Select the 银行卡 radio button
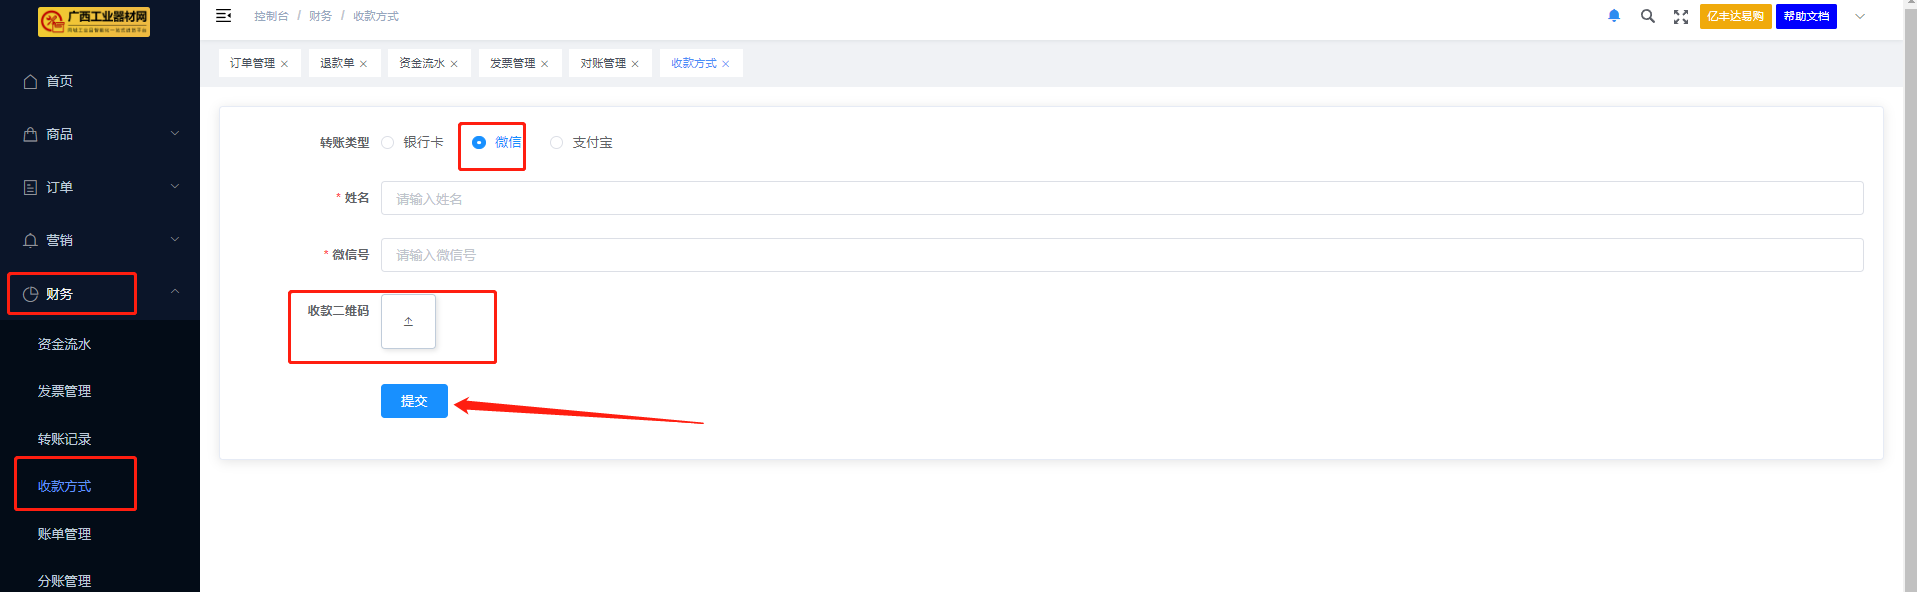Screen dimensions: 1917x592 tap(388, 143)
